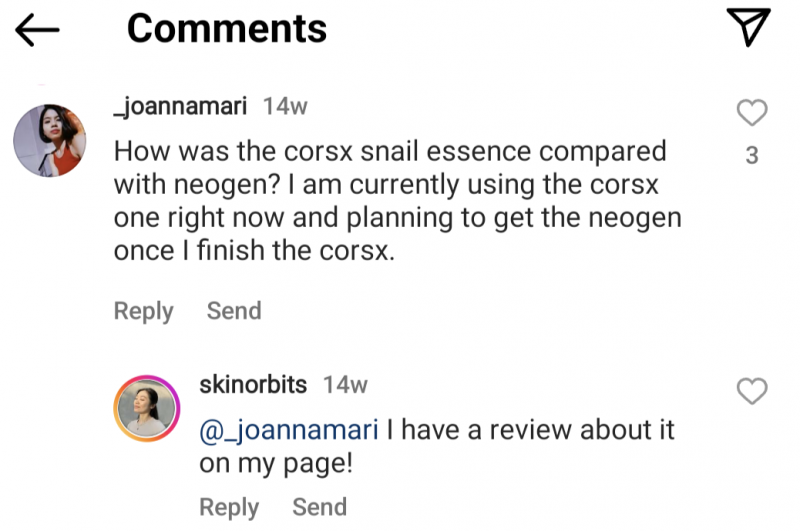
Task: Tap the @_joannamari mention in reply
Action: 289,430
